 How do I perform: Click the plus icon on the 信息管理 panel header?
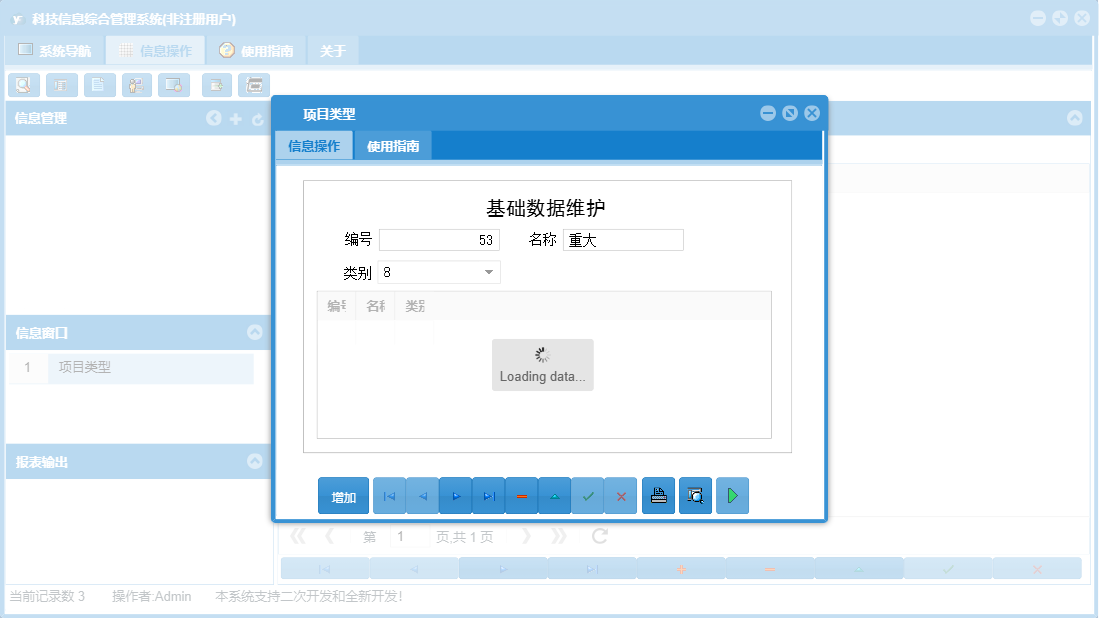pyautogui.click(x=234, y=118)
